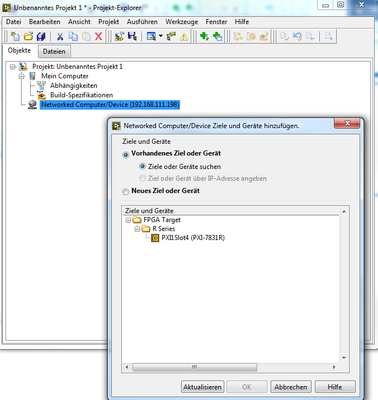Click the PXI-7831R FPGA chip icon

pos(155,238)
